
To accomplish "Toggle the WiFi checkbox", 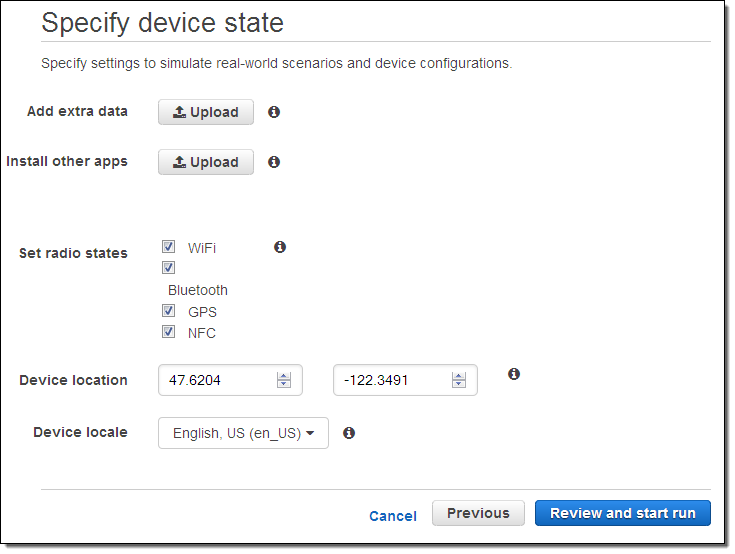I will coord(169,247).
